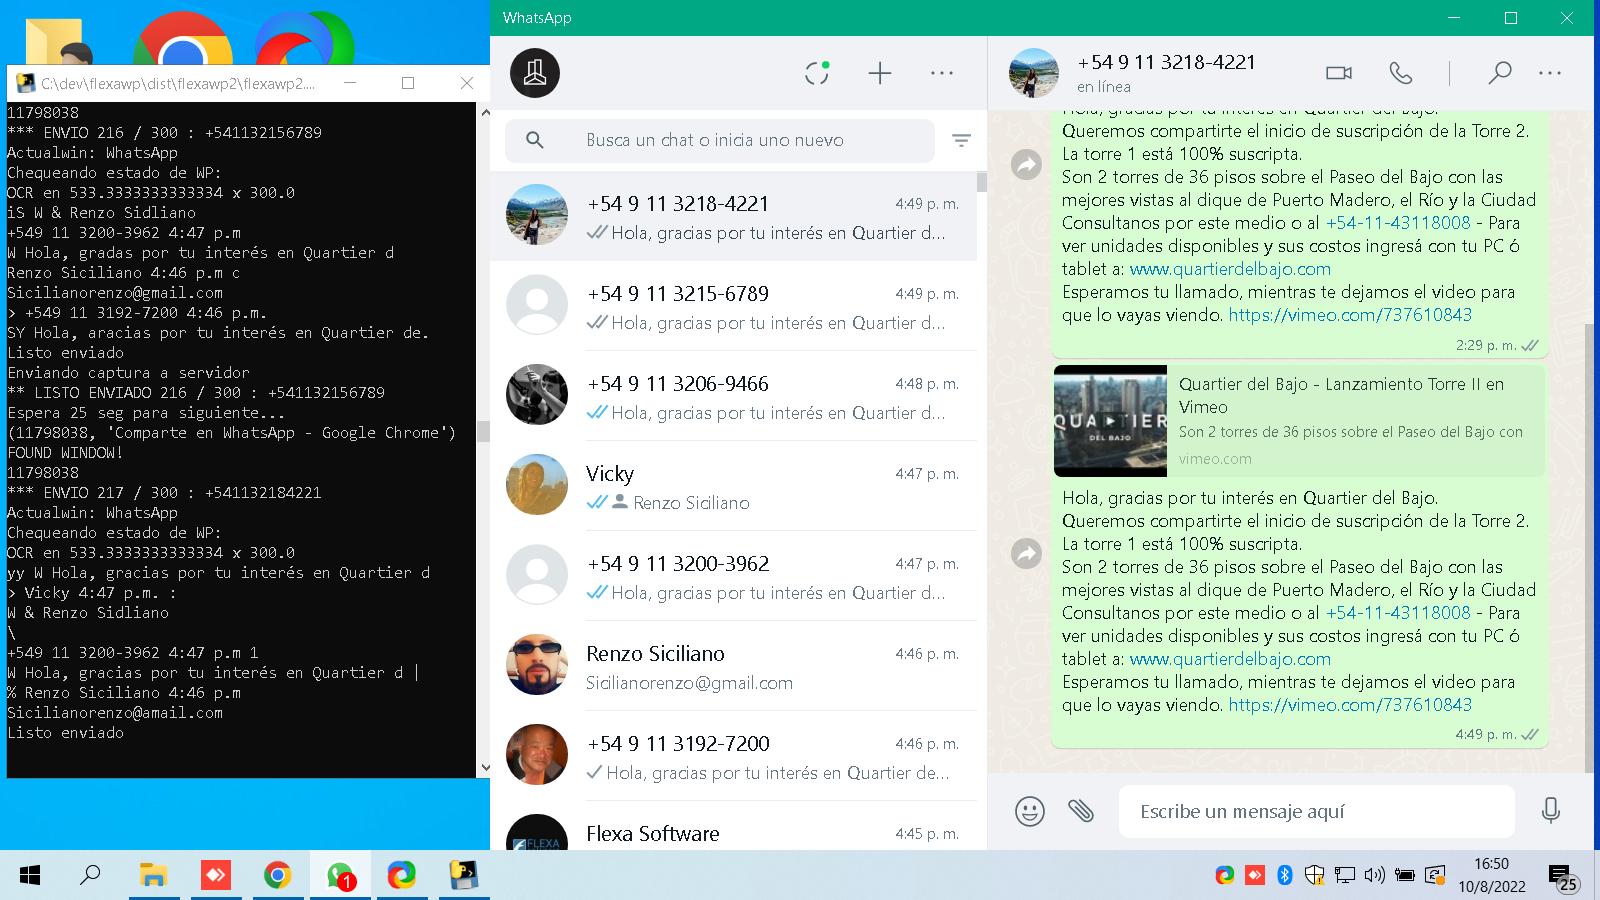Start a voice call with phone icon

[1401, 73]
